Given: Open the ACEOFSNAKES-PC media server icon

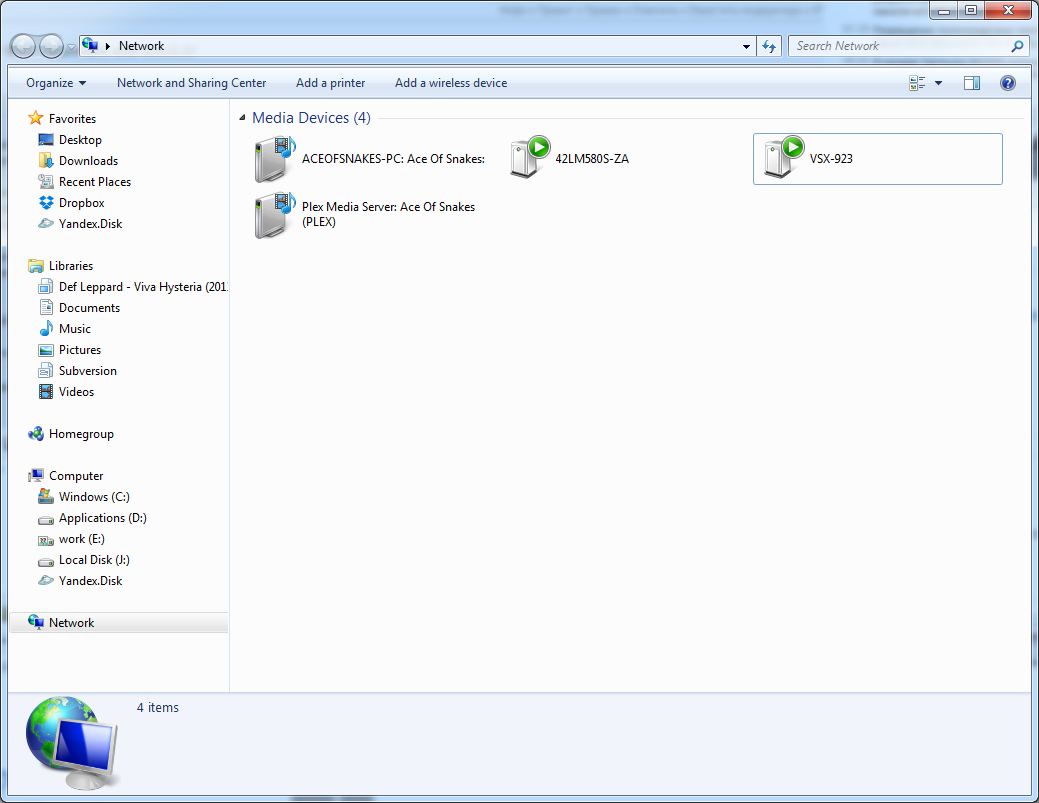Looking at the screenshot, I should point(274,159).
